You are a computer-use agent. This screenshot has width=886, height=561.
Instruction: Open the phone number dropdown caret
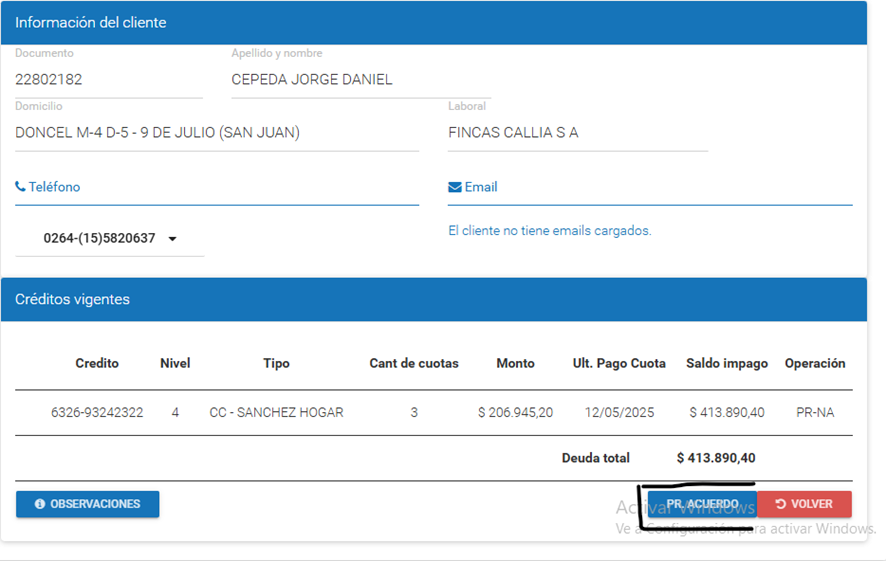point(172,239)
